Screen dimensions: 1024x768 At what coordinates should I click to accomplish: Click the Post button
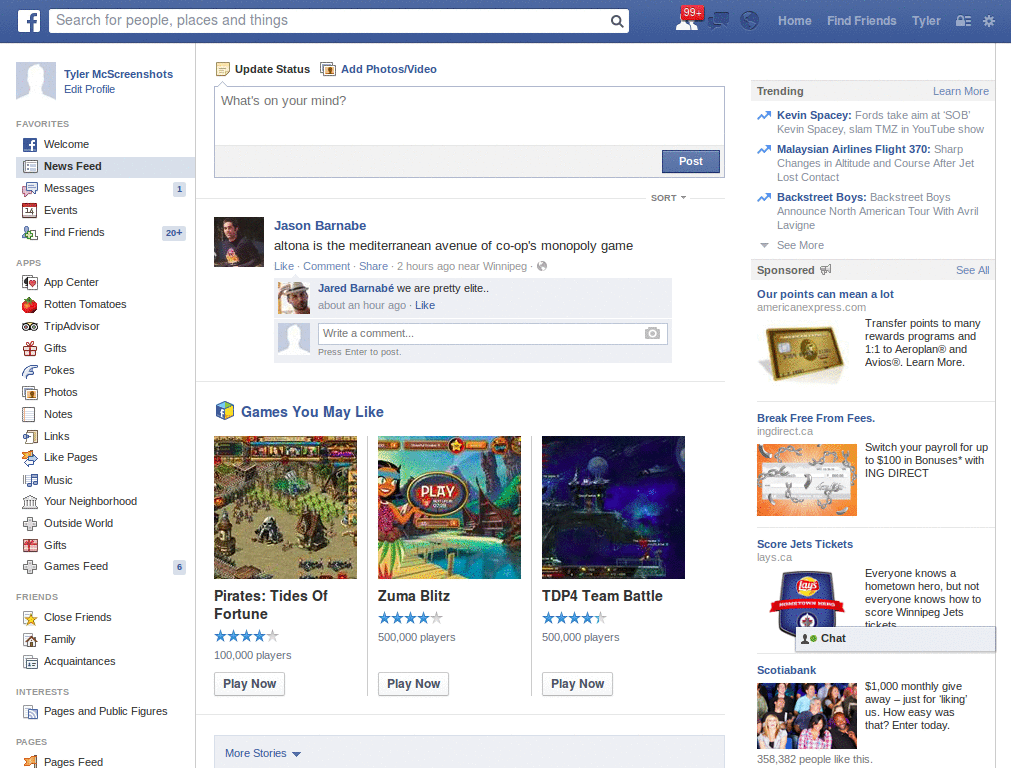(690, 161)
